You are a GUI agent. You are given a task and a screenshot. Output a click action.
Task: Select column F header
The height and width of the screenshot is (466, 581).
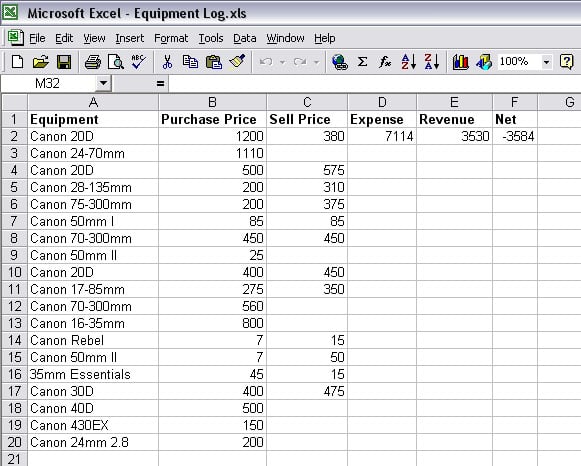click(x=515, y=102)
